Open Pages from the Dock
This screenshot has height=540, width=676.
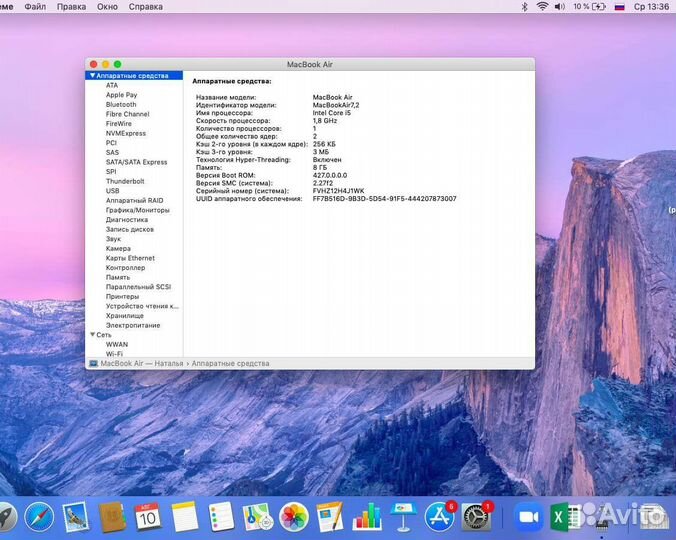[330, 517]
